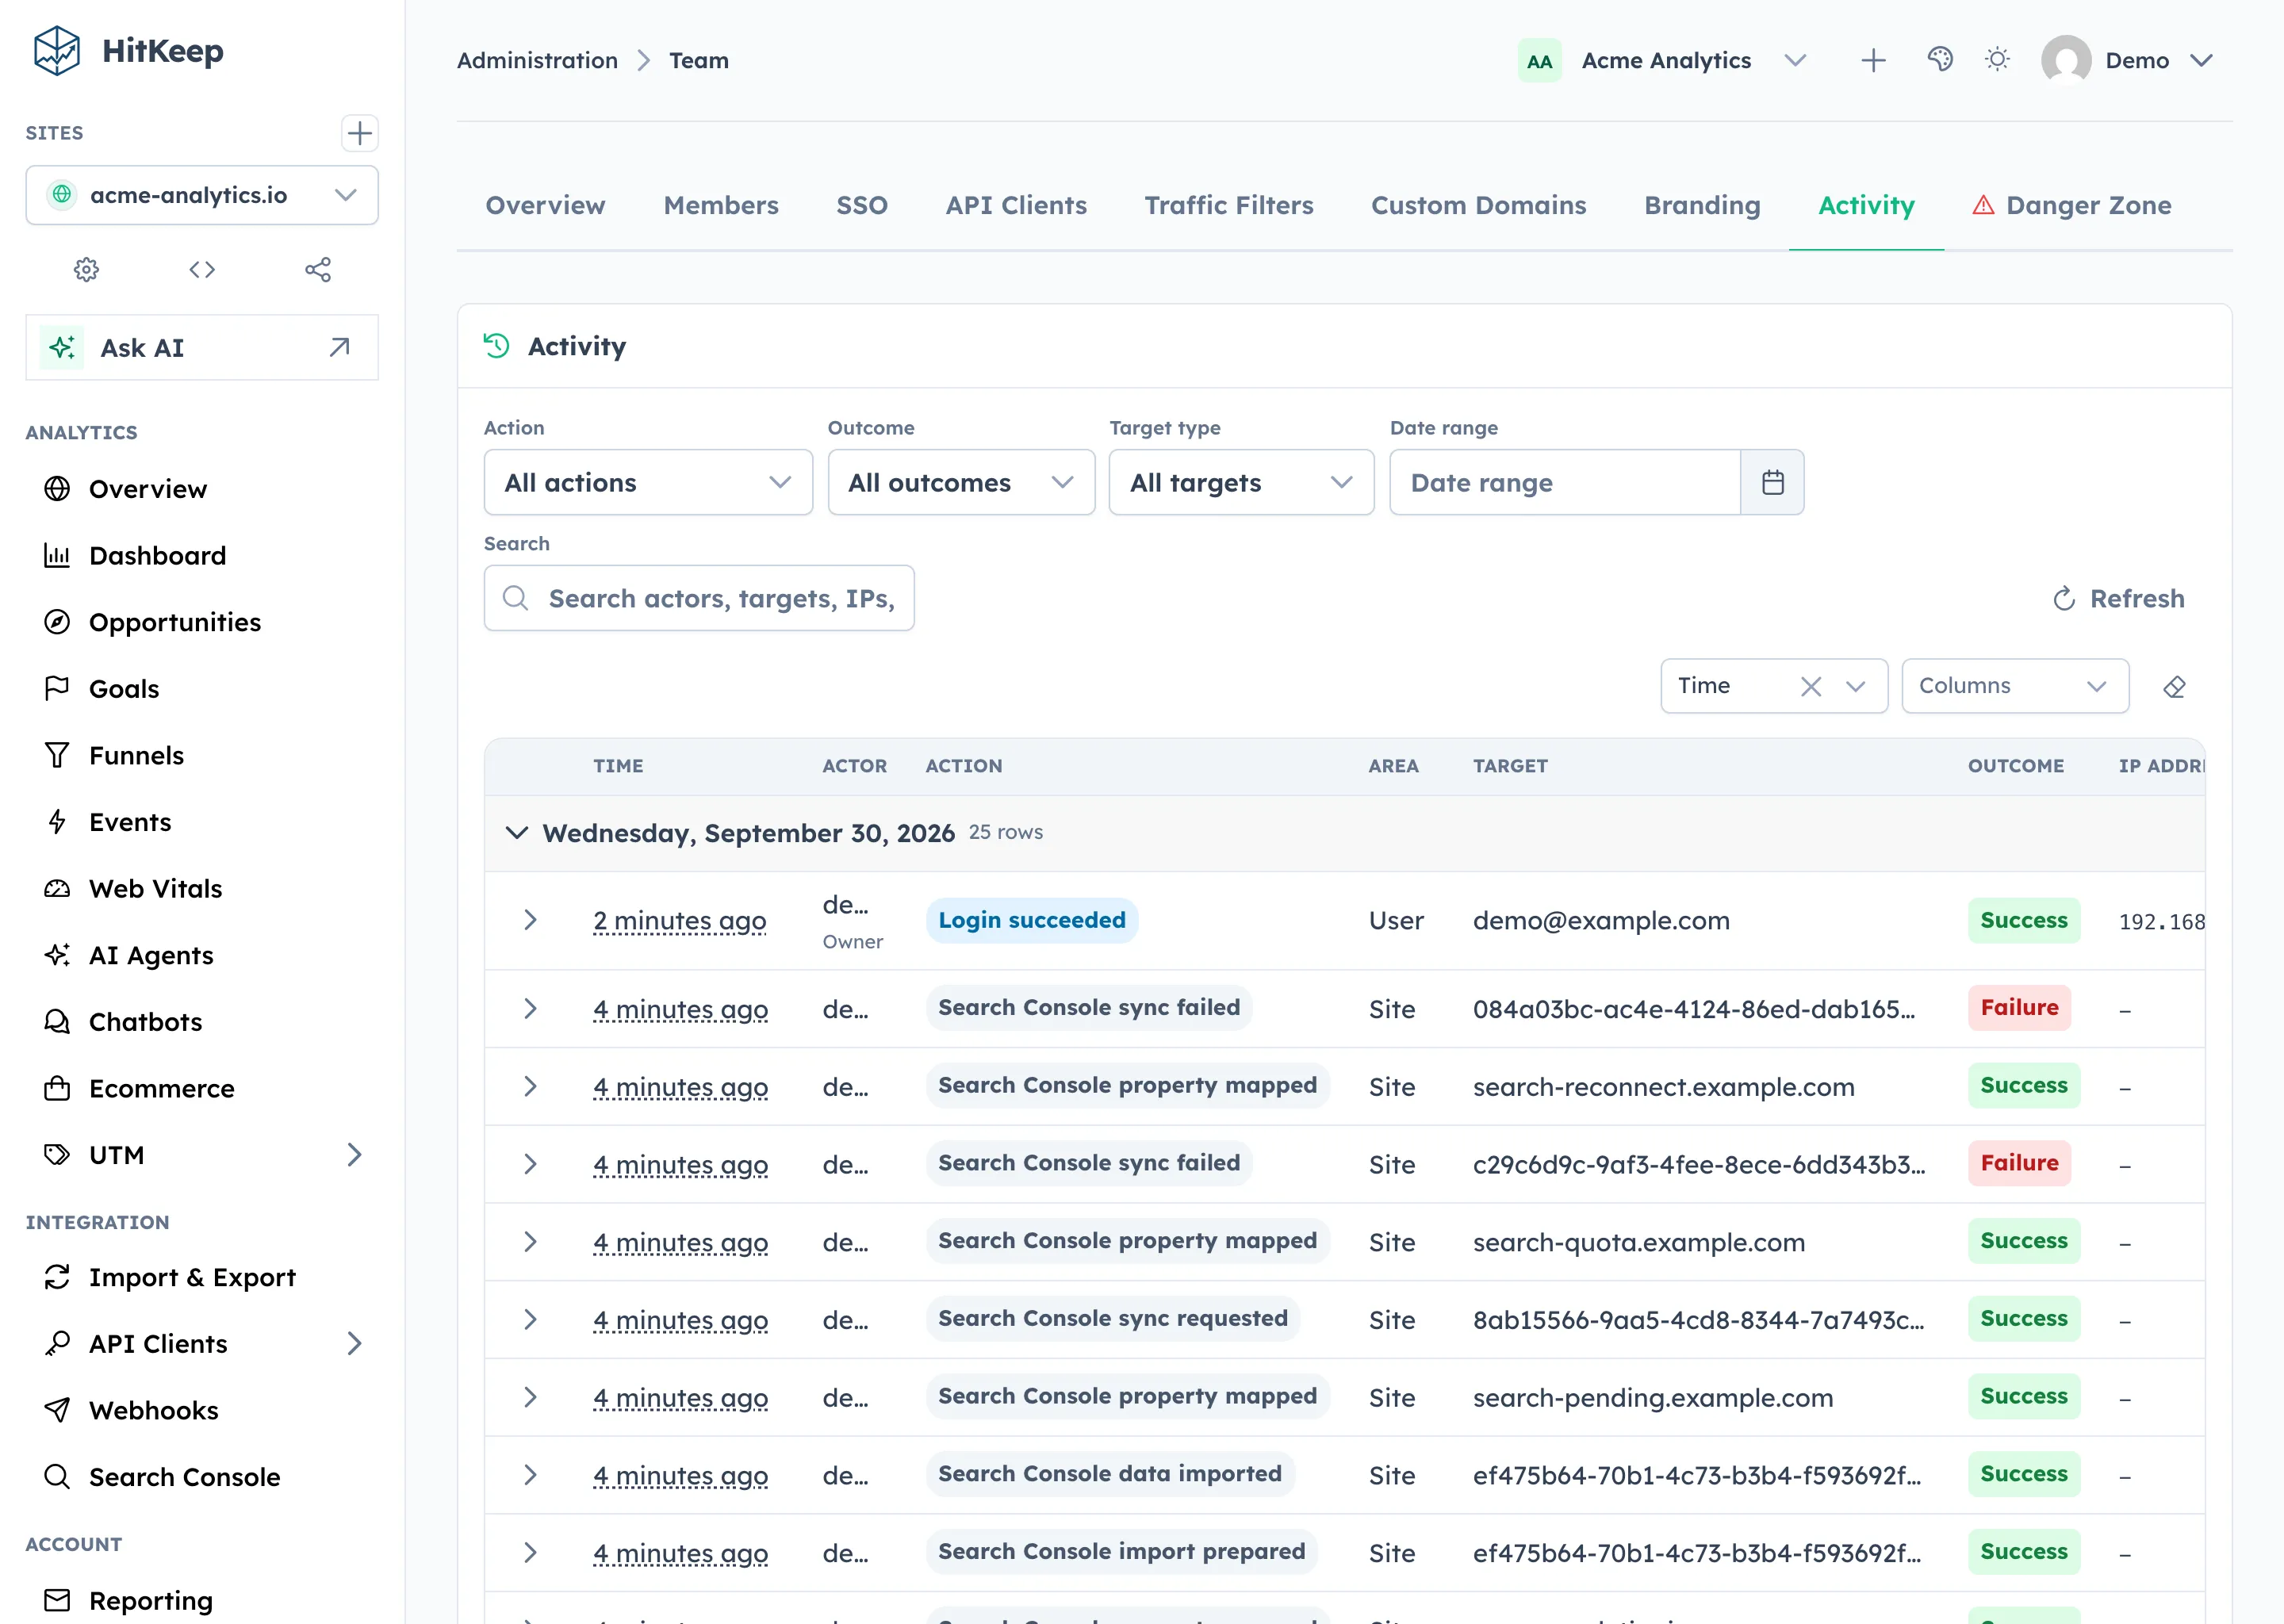Expand the UTM sidebar submenu
Viewport: 2284px width, 1624px height.
(354, 1155)
